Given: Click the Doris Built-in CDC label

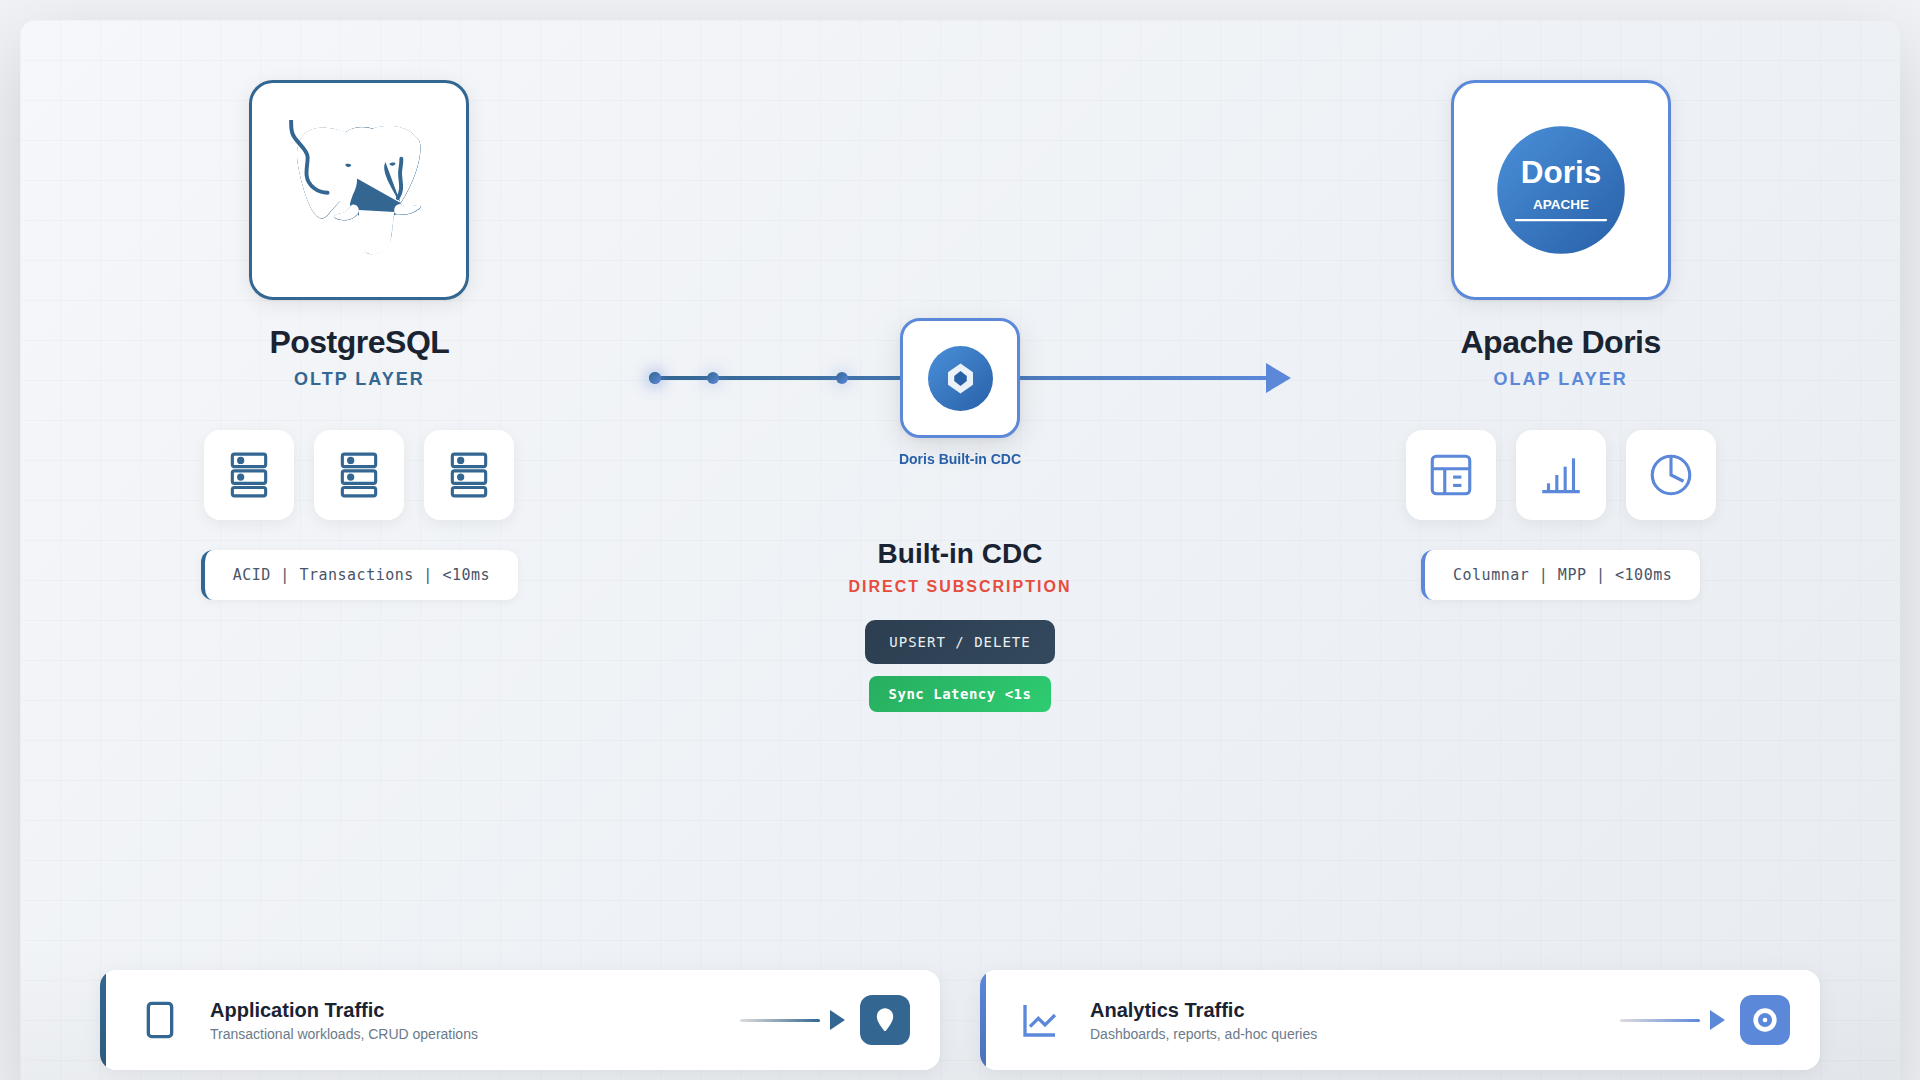Looking at the screenshot, I should coord(960,459).
